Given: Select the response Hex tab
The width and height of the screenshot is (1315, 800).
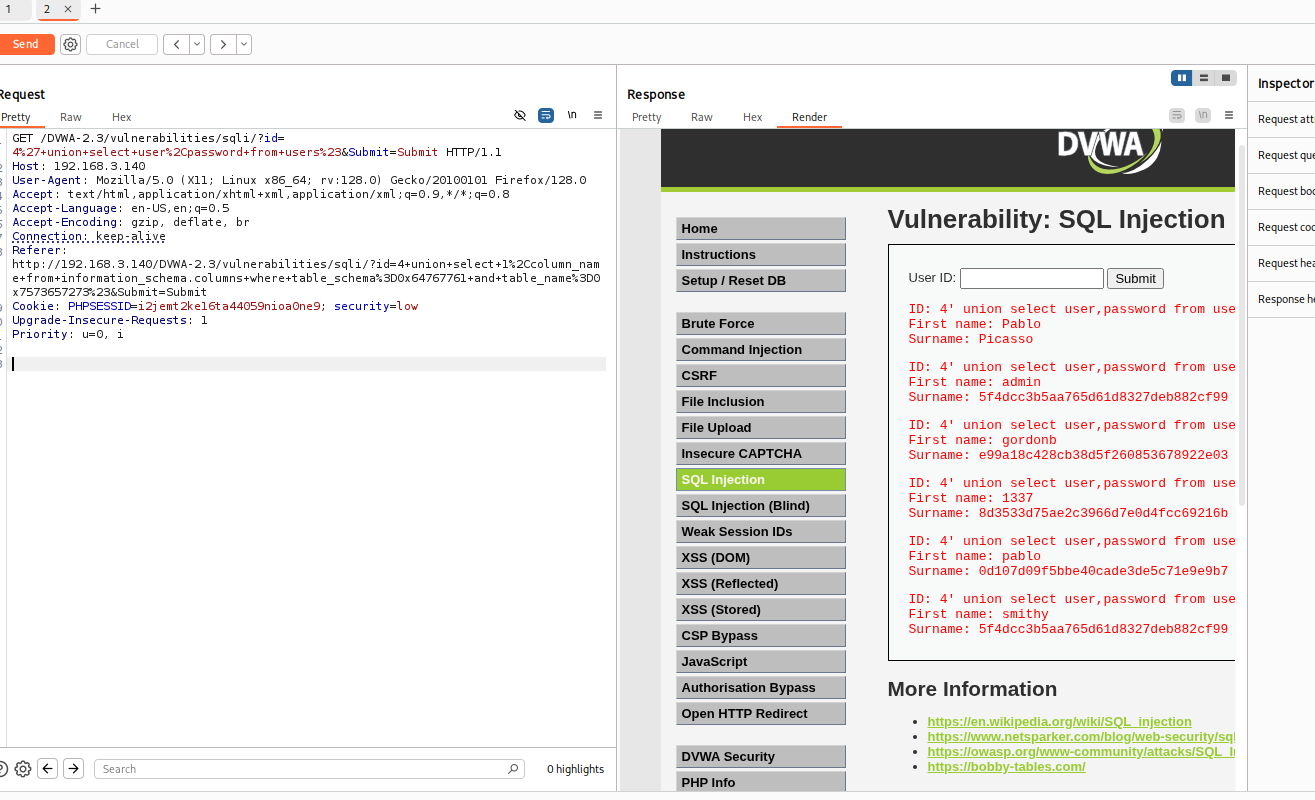Looking at the screenshot, I should coord(753,117).
